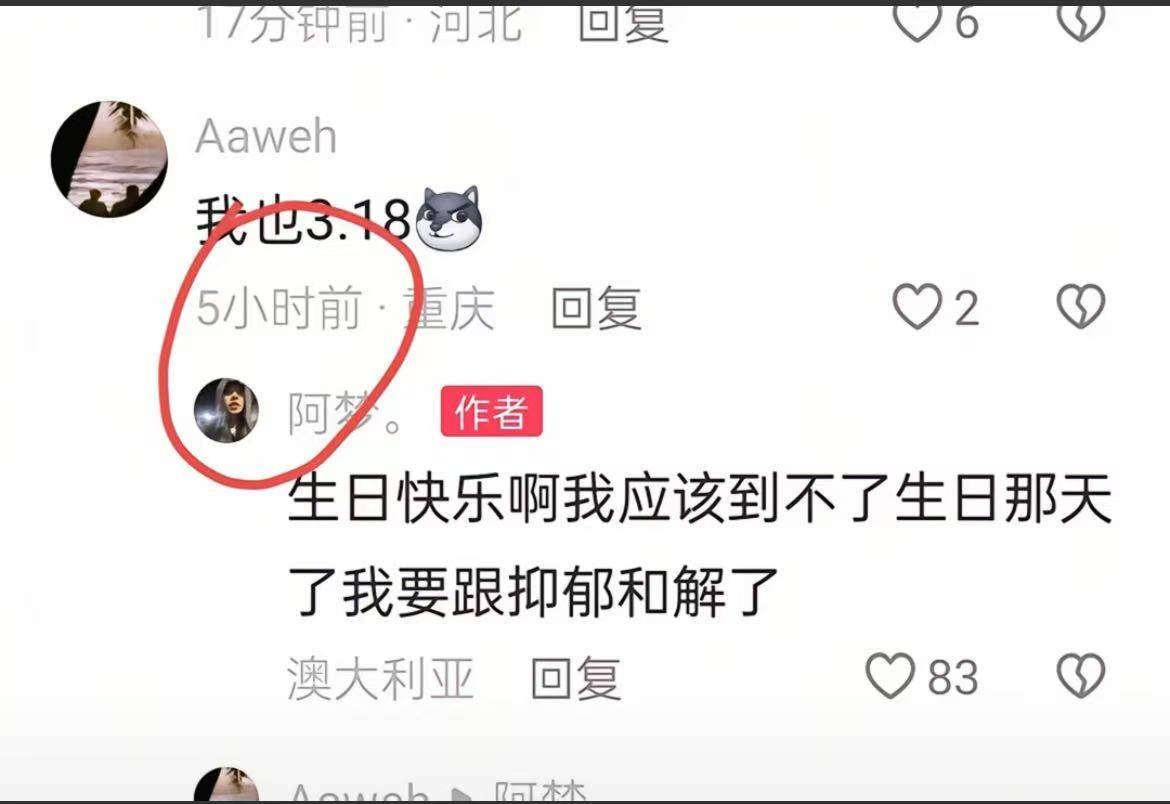The image size is (1170, 804).
Task: Tap the husky dog emoji in comment
Action: pyautogui.click(x=449, y=217)
